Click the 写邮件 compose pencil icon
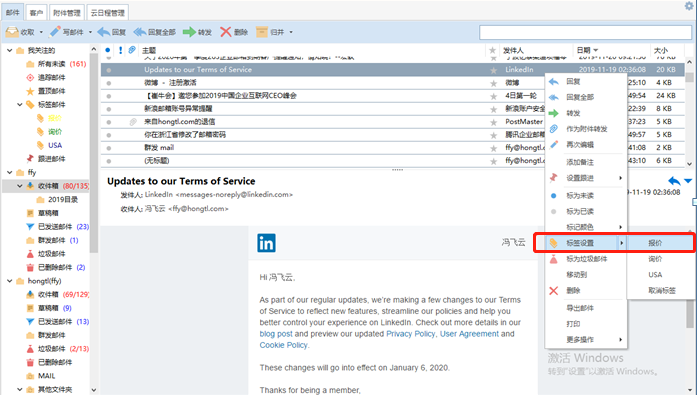The image size is (697, 395). (55, 32)
